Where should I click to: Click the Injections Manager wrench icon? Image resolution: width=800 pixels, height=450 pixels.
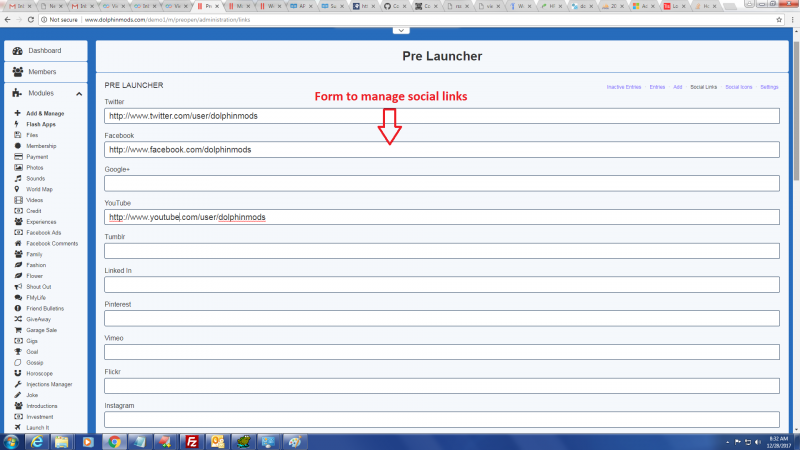18,384
